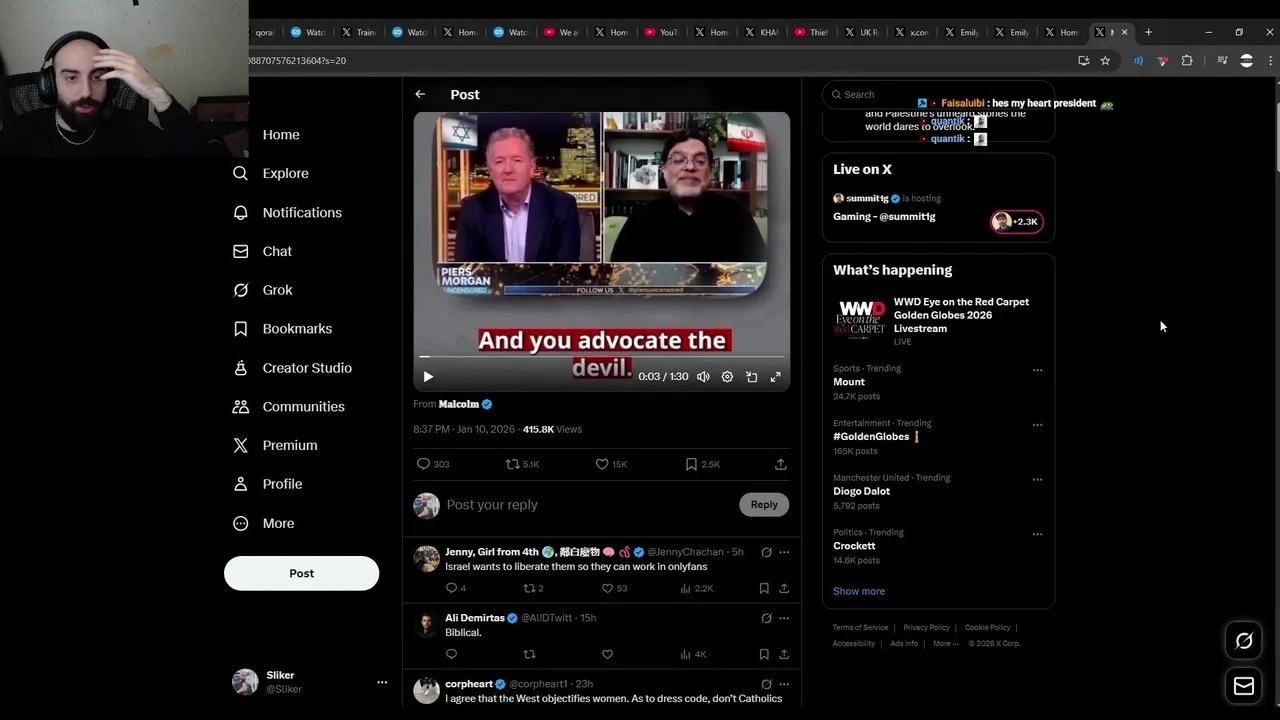Click the Communities people icon

point(240,407)
